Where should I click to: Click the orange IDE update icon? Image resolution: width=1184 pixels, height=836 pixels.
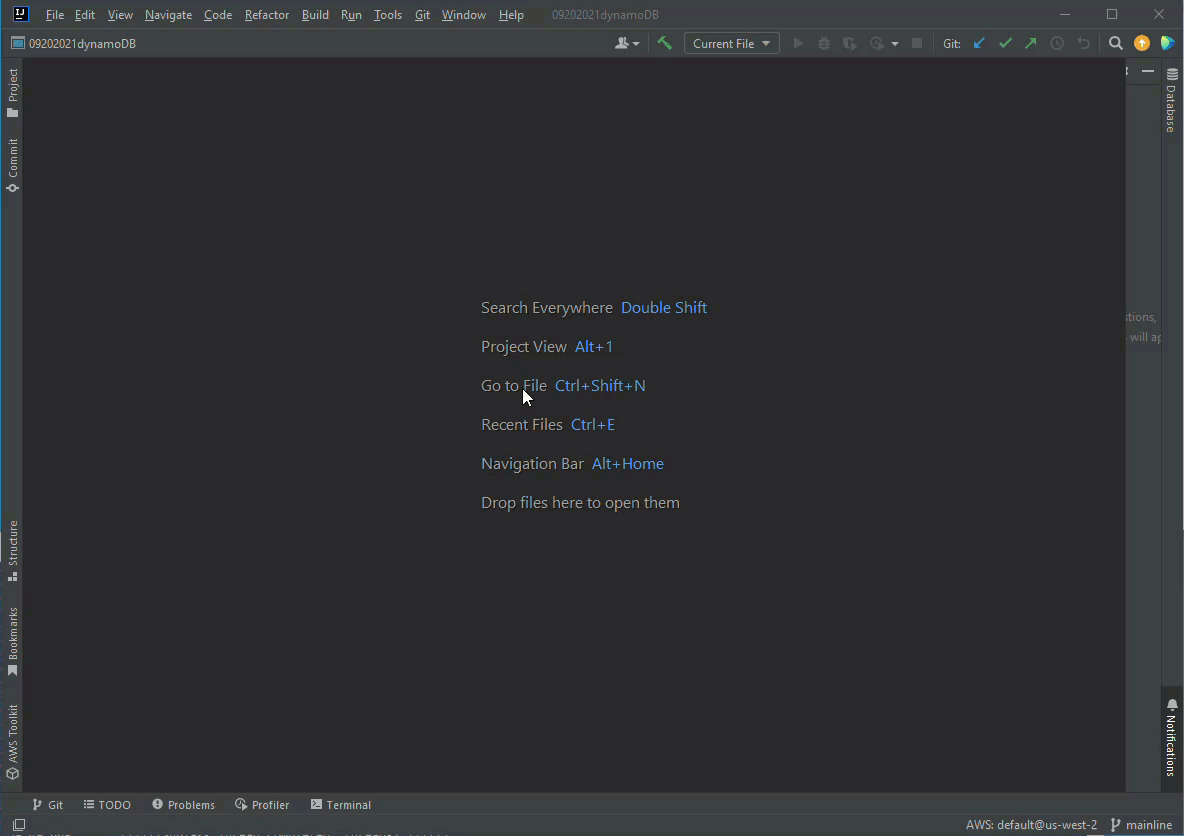[1142, 43]
